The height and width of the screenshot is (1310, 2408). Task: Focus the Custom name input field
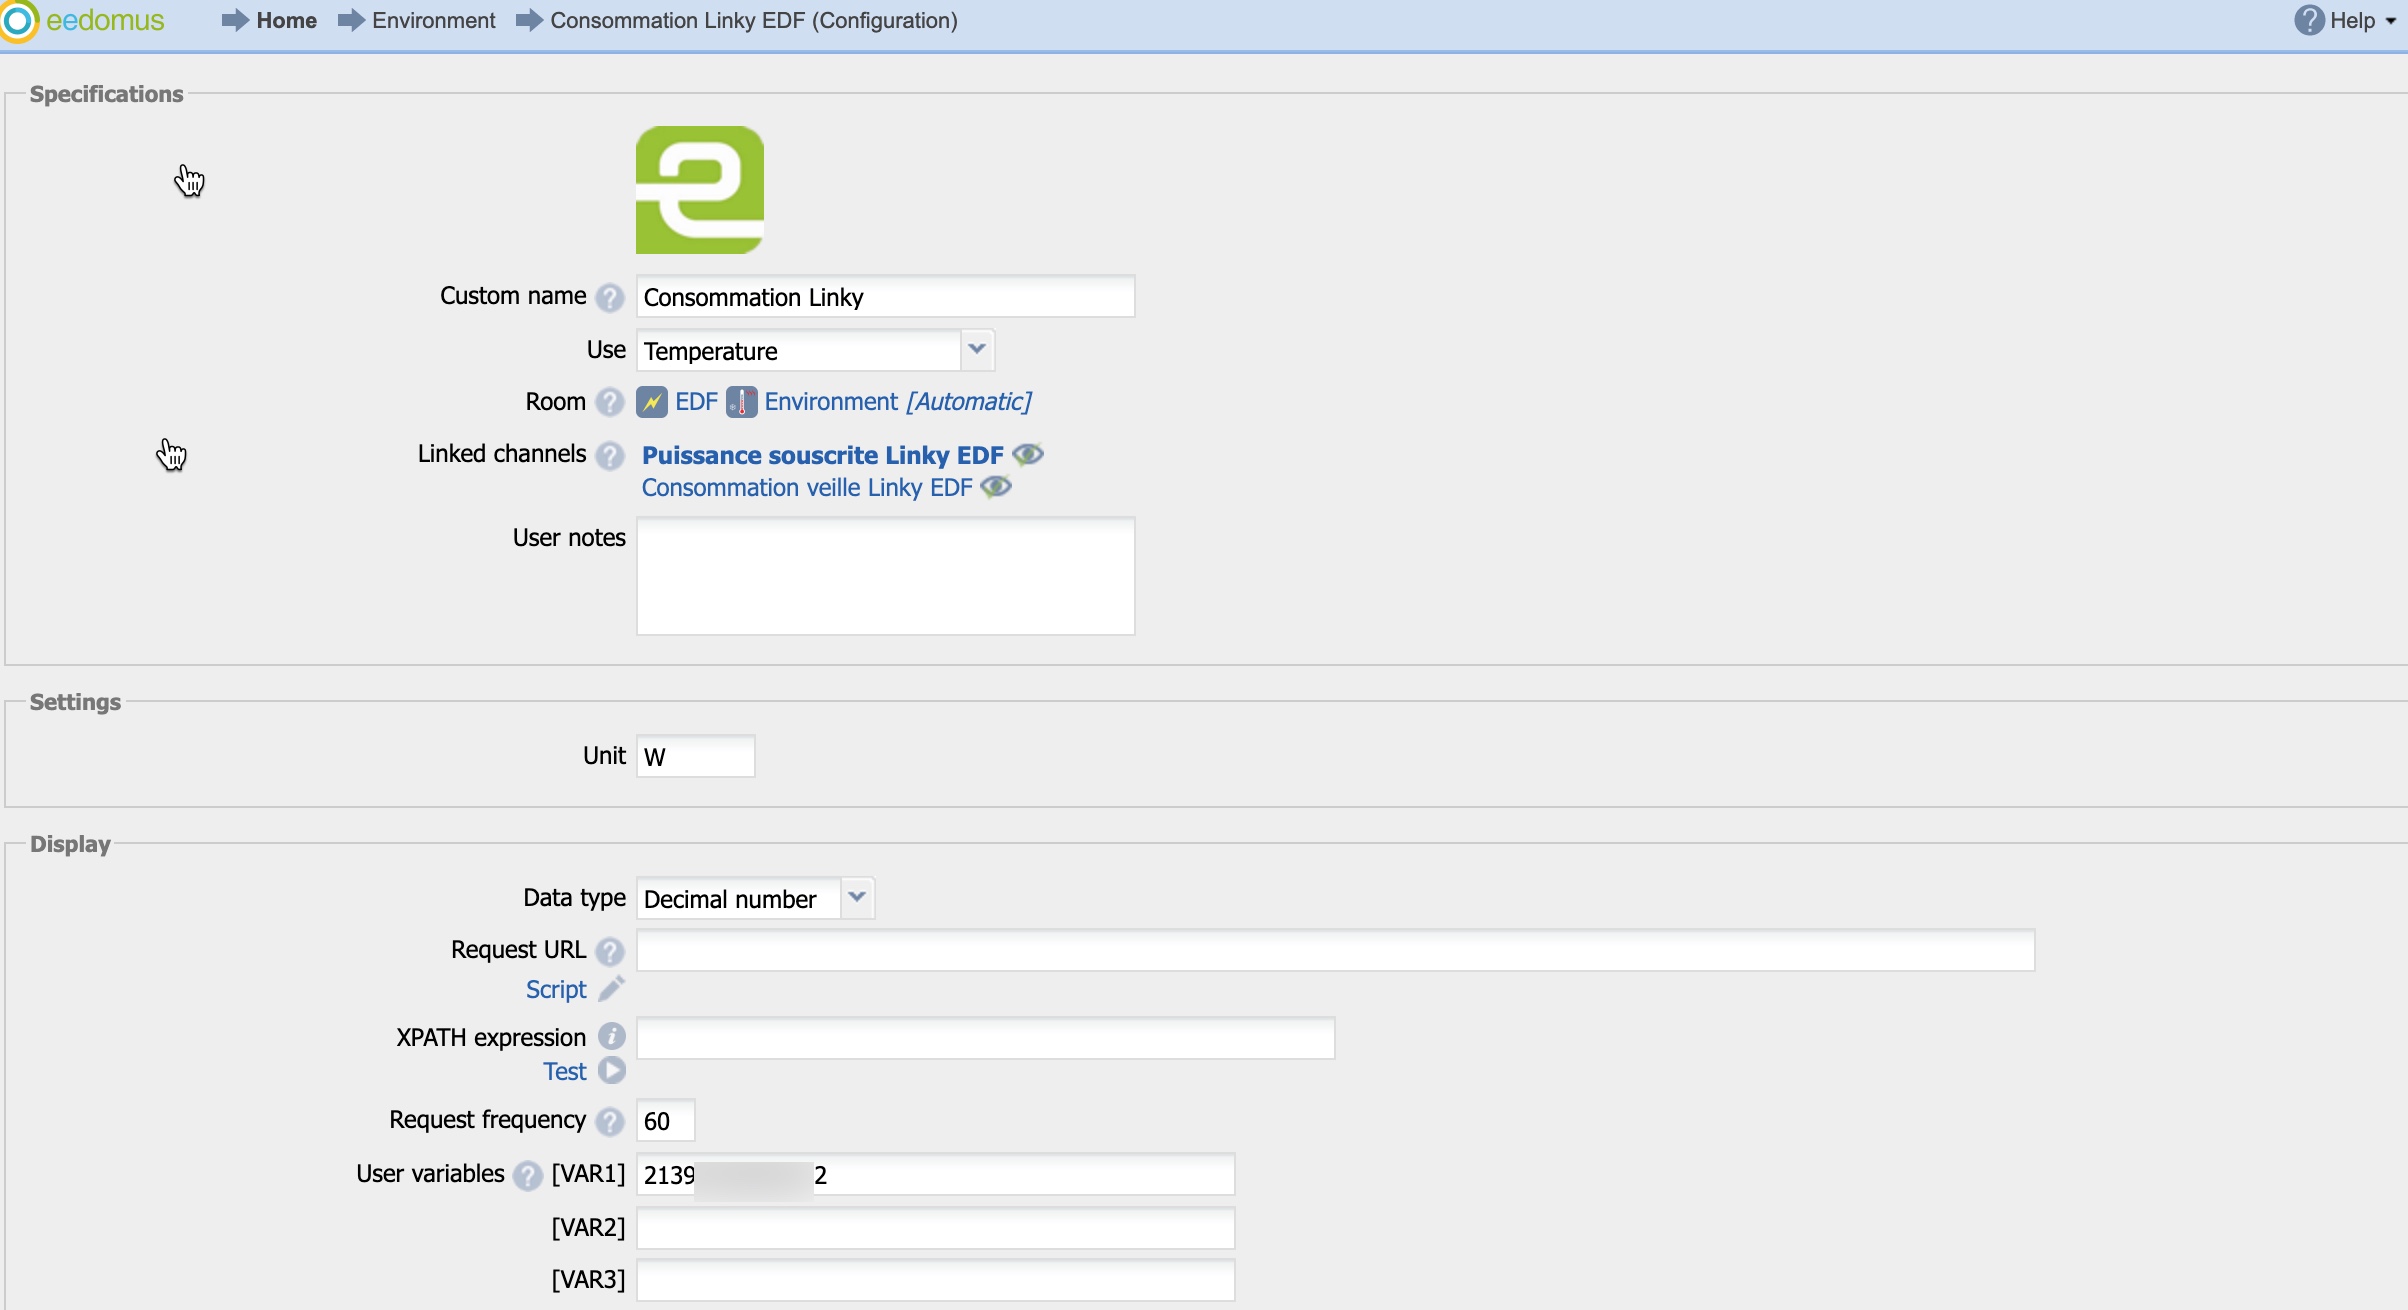coord(886,297)
